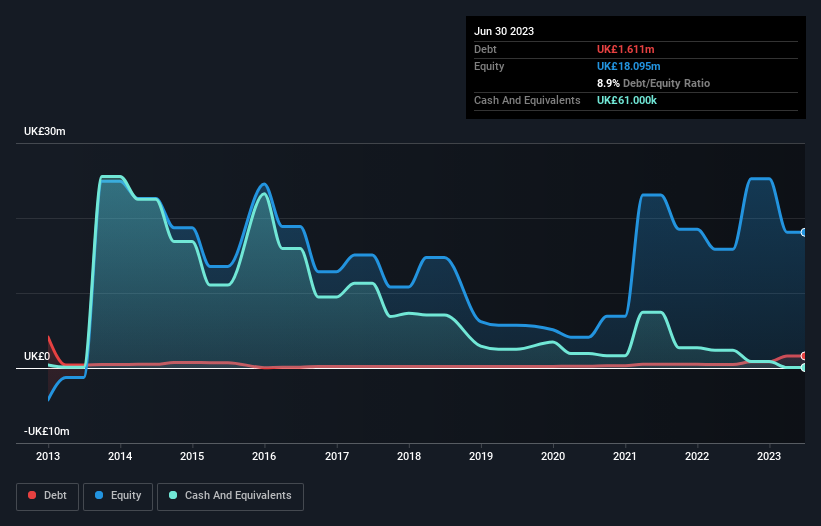Toggle Cash And Equivalents legend series
This screenshot has width=821, height=526.
(230, 495)
